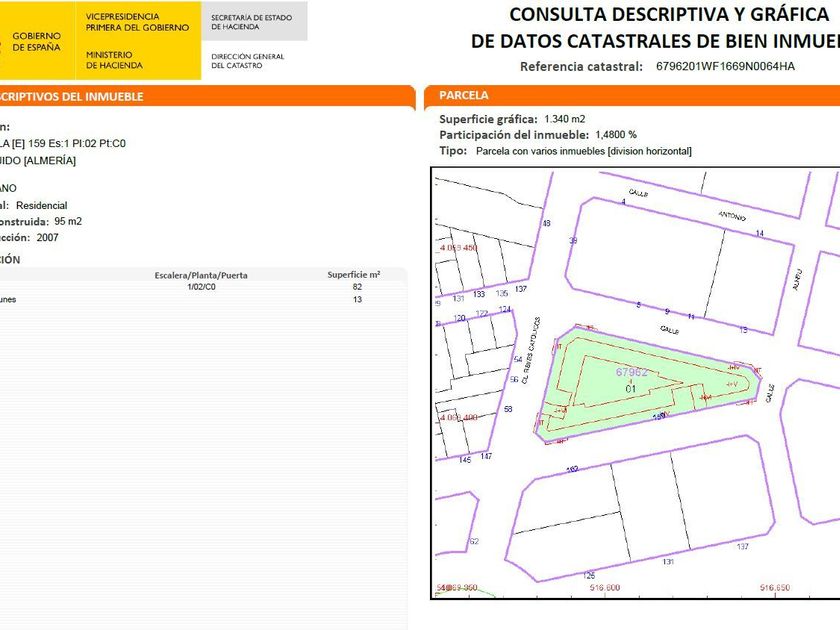Viewport: 840px width, 630px height.
Task: Click map coordinate label "516,650"
Action: (x=775, y=588)
